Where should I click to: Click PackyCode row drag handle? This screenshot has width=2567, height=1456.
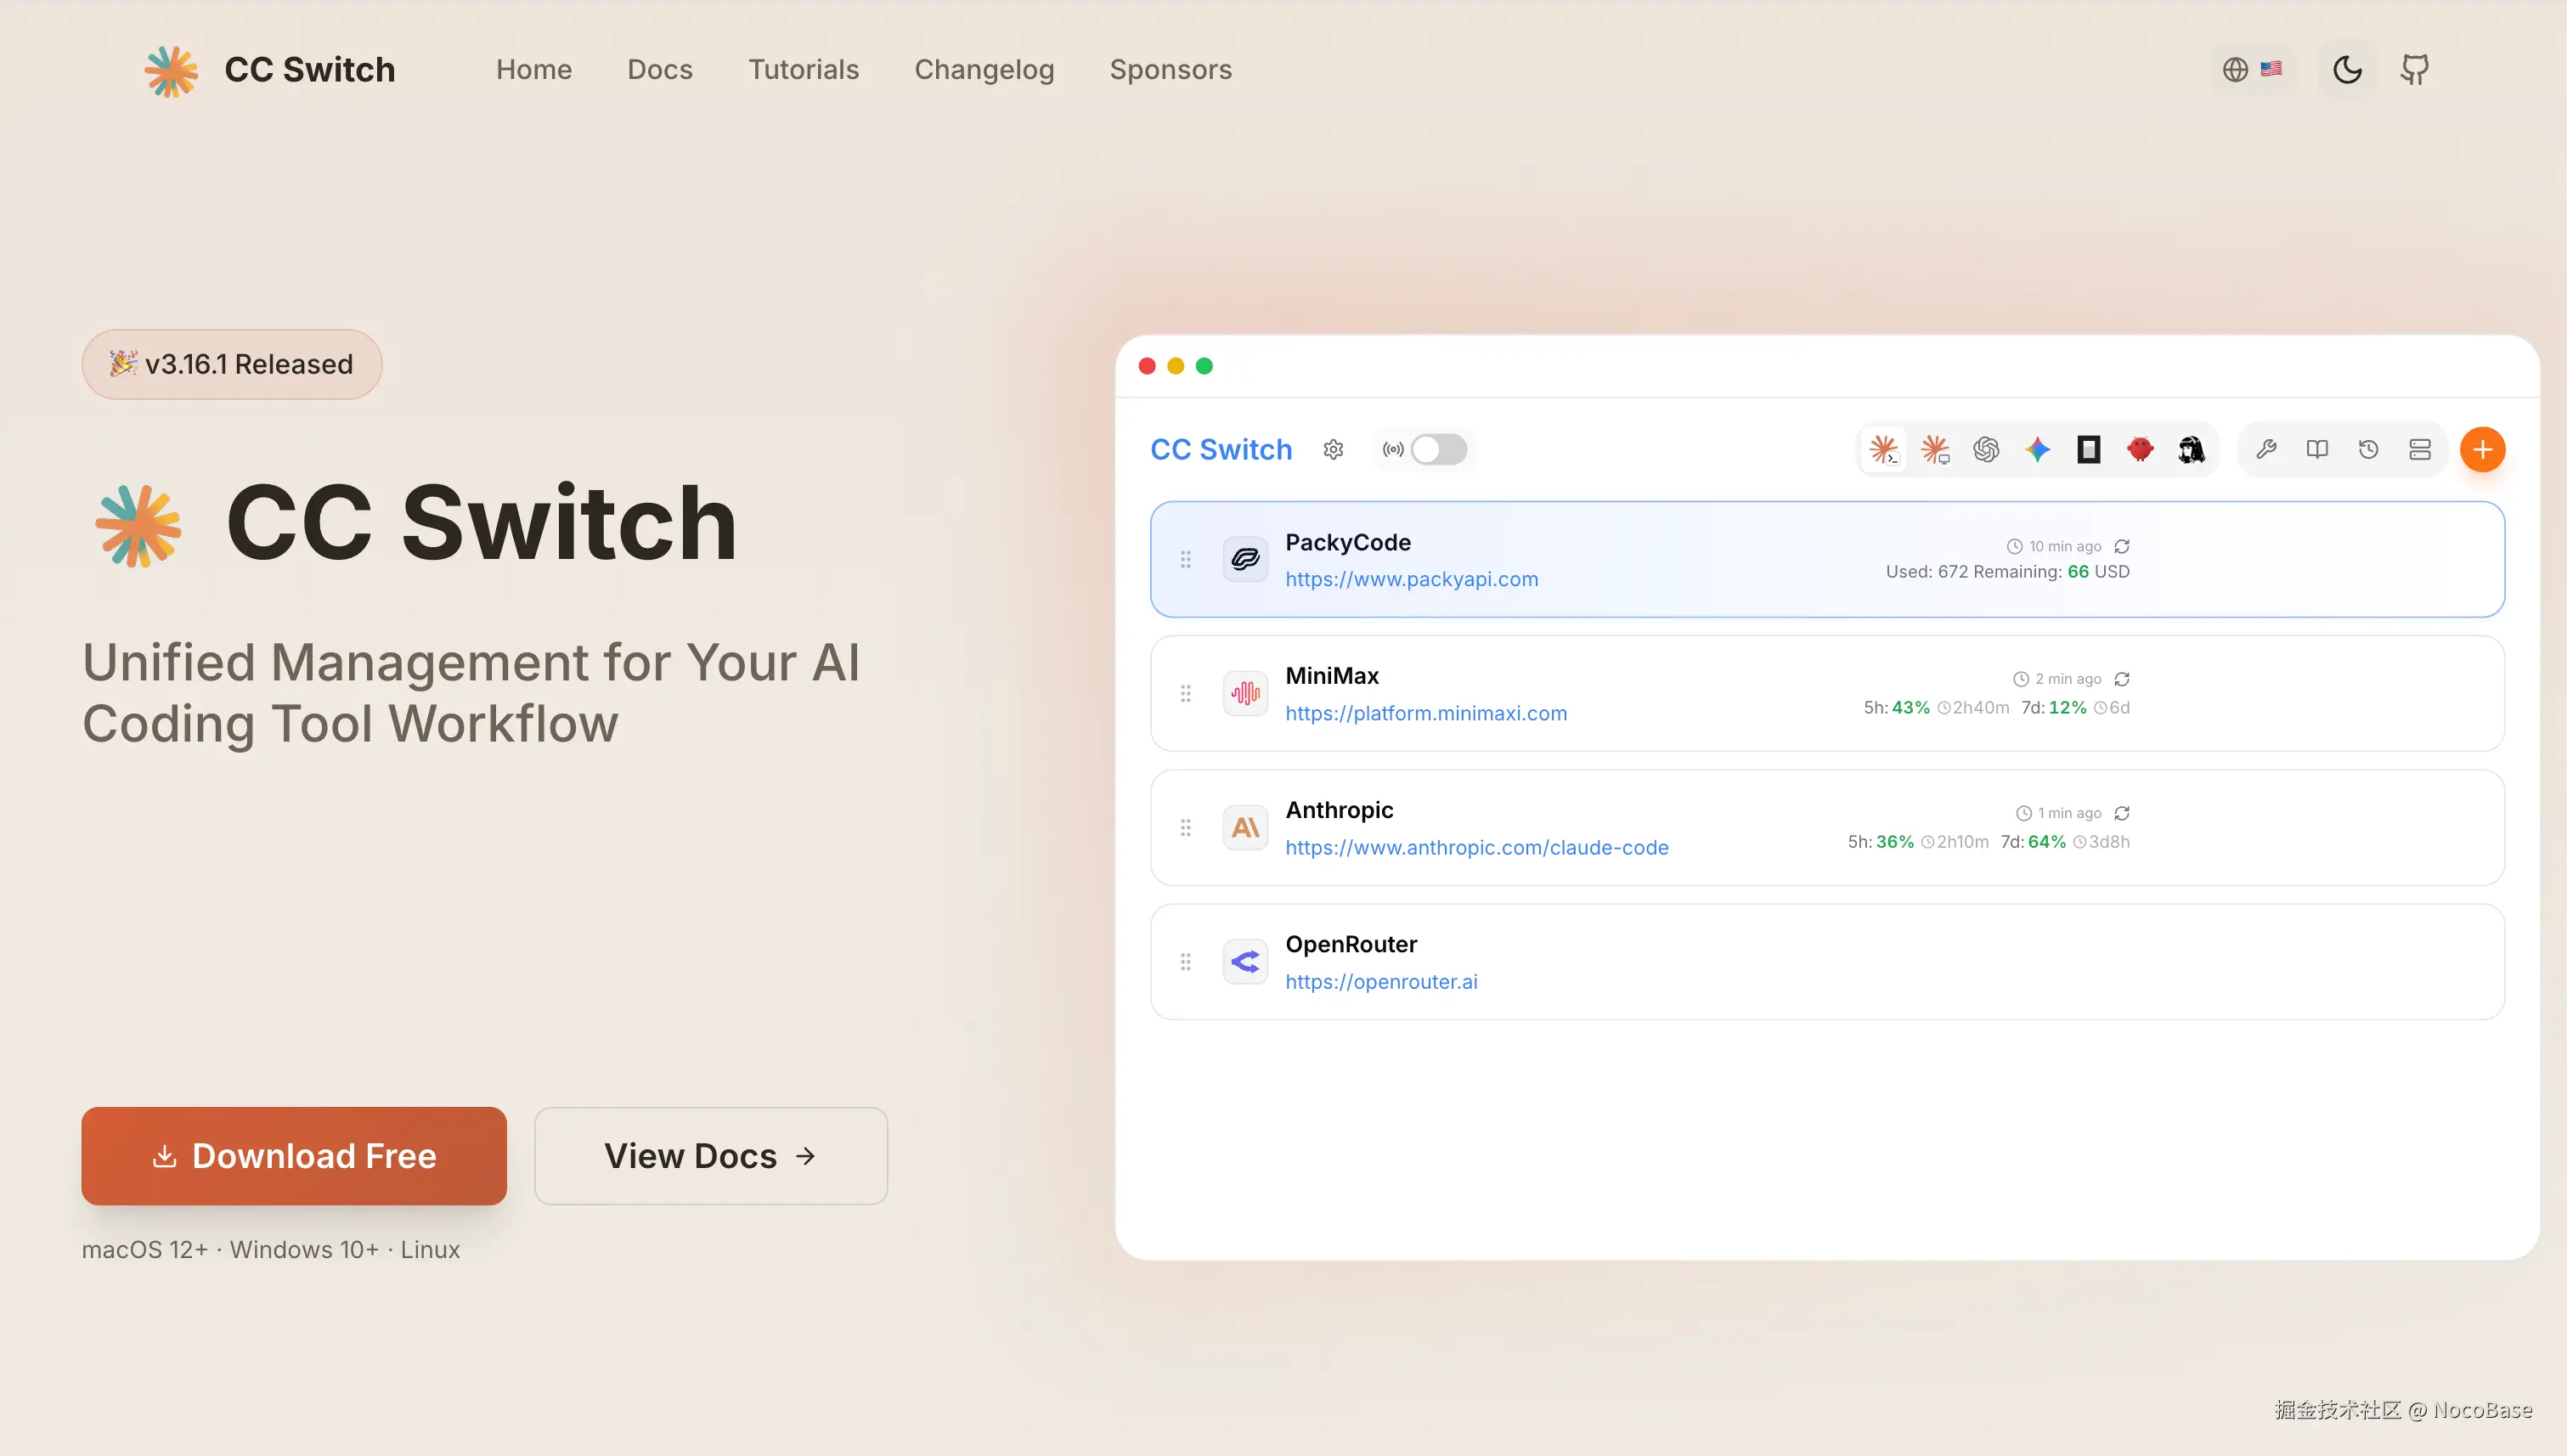pos(1185,559)
